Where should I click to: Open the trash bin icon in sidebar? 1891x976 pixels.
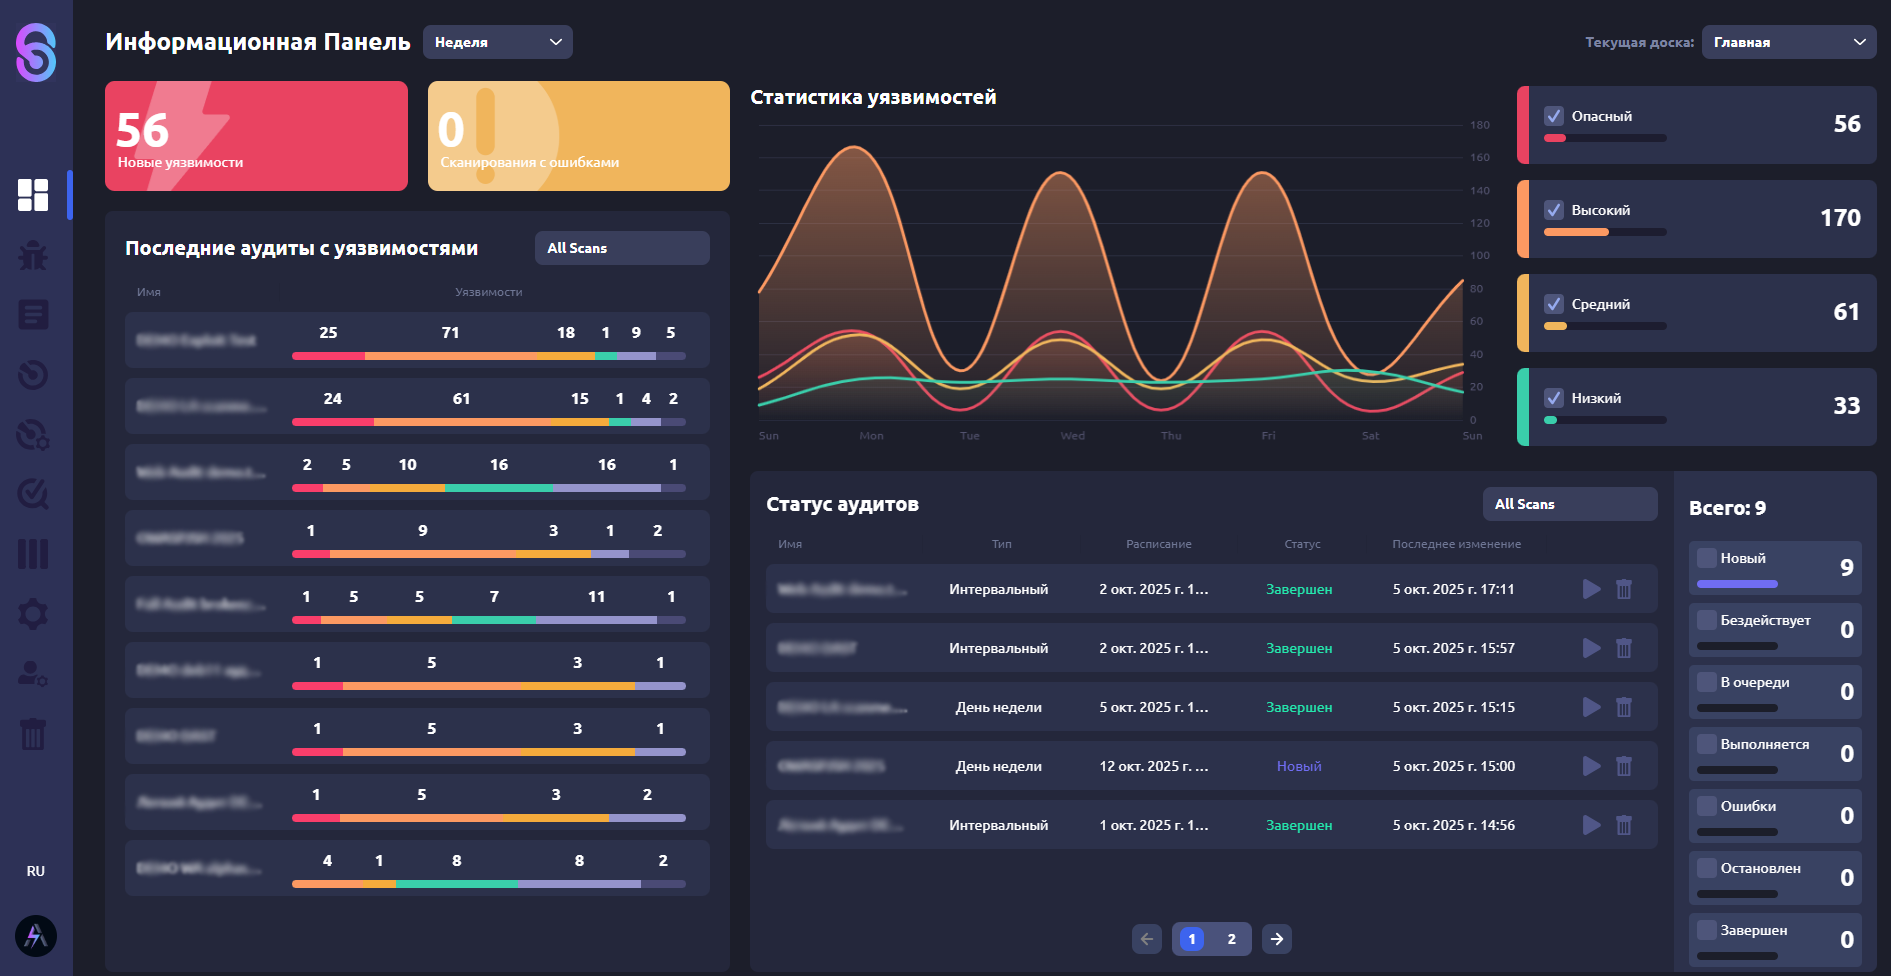pyautogui.click(x=33, y=734)
